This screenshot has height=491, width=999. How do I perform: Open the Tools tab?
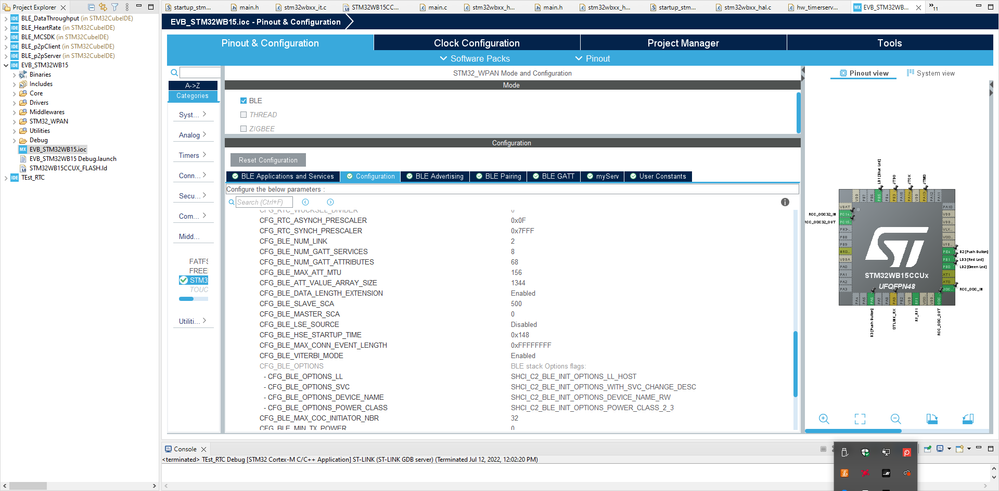pyautogui.click(x=889, y=43)
